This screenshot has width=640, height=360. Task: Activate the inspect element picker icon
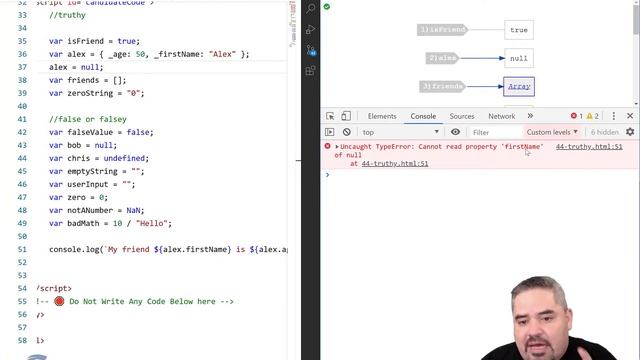pyautogui.click(x=330, y=116)
